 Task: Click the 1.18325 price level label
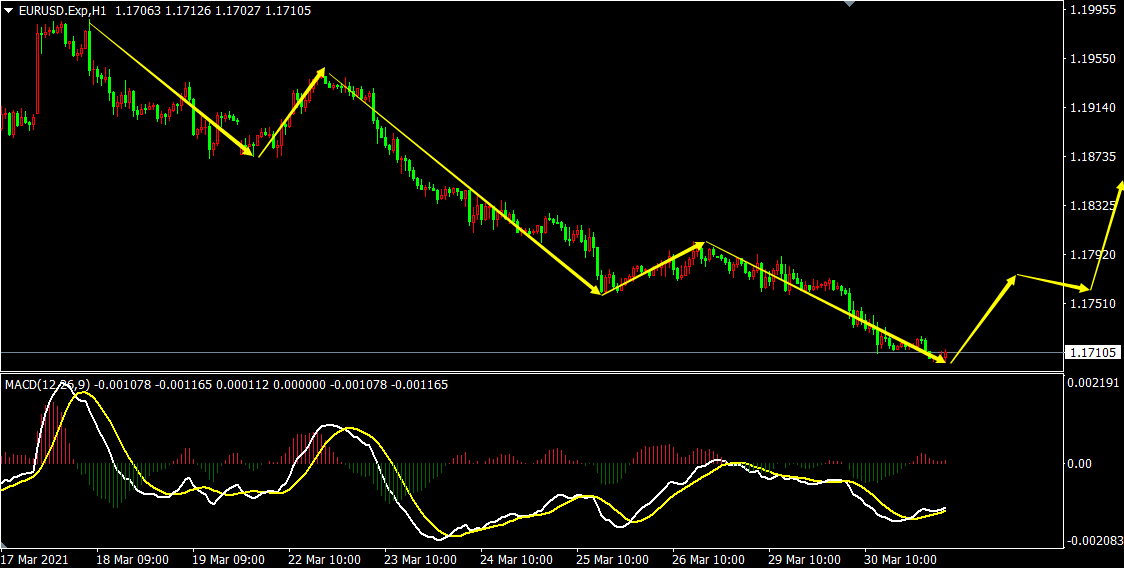[1093, 205]
